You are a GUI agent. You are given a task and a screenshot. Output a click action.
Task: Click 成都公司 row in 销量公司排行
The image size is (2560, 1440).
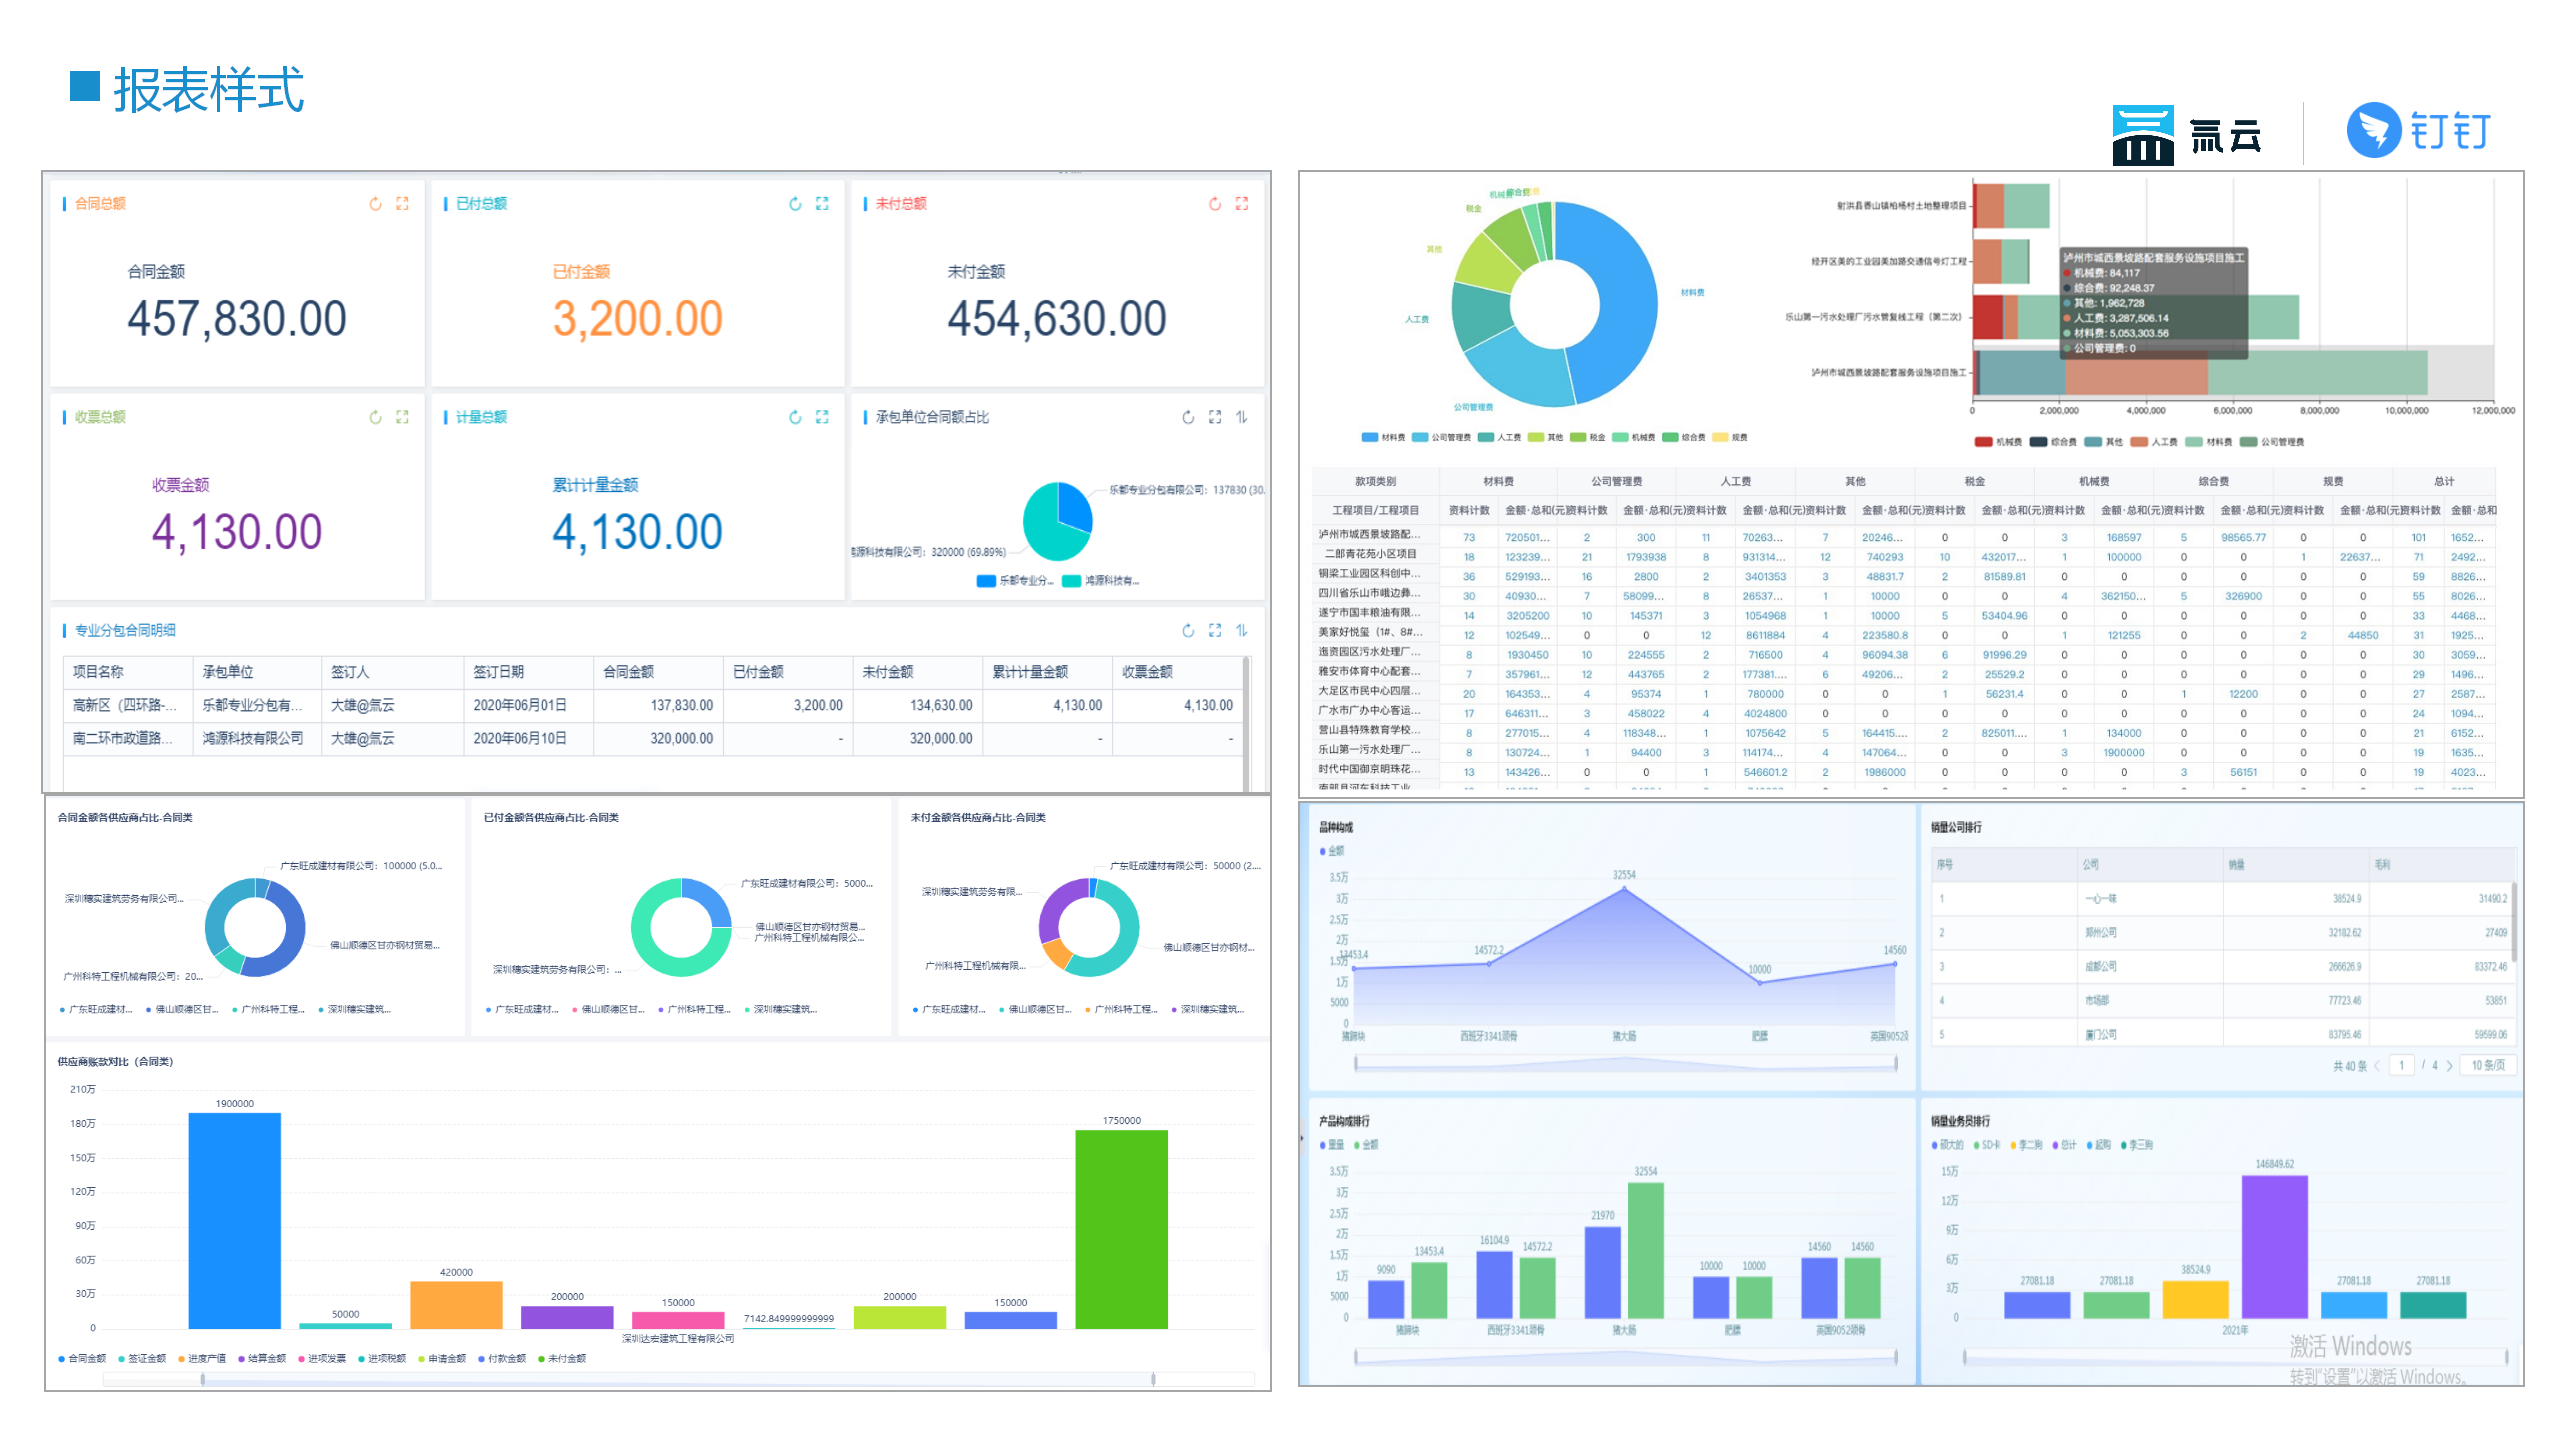click(x=2222, y=967)
